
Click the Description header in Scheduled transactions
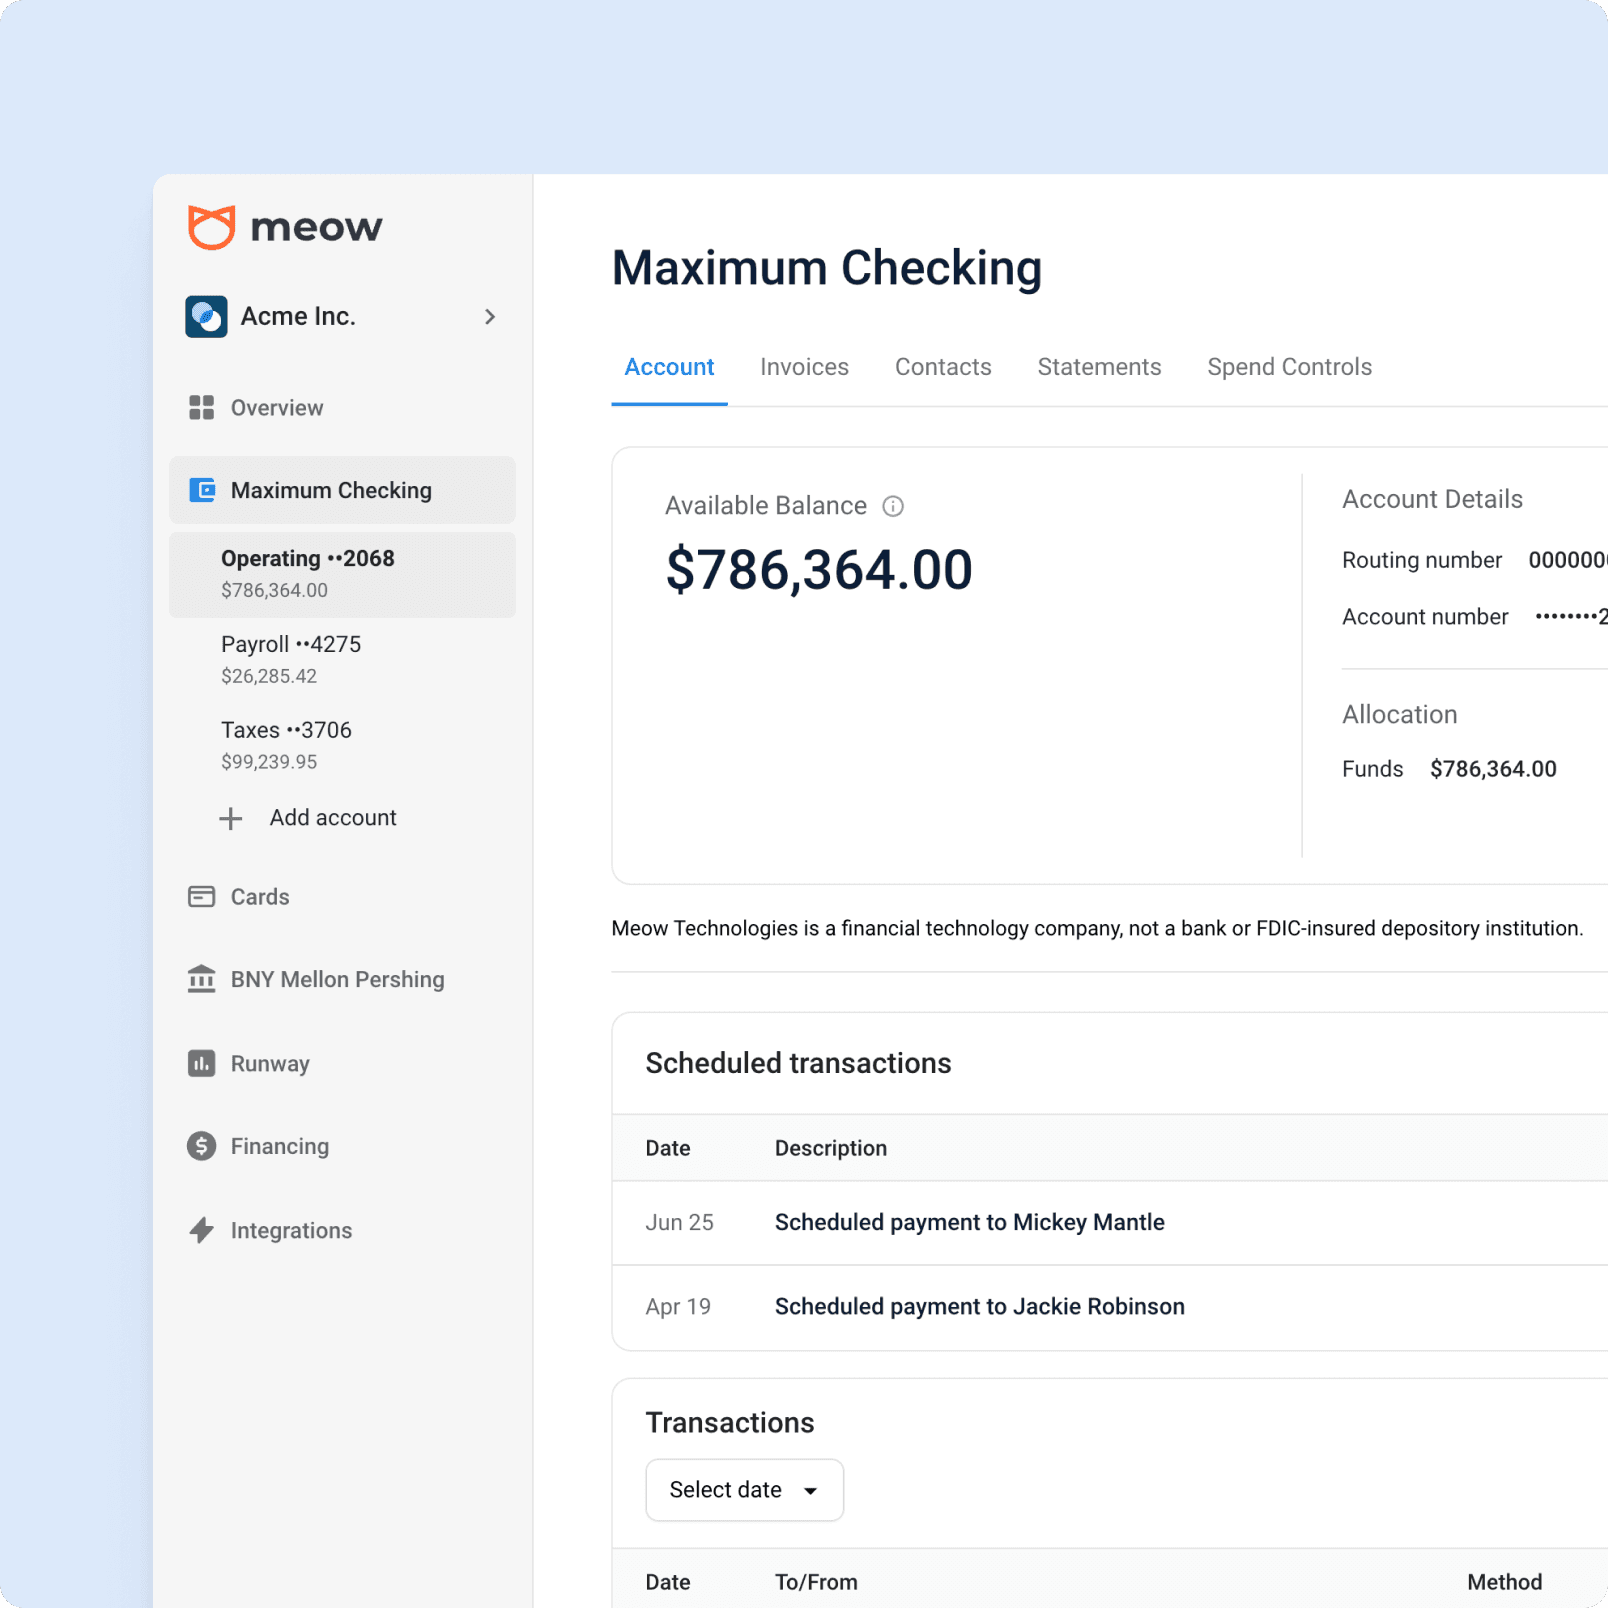[830, 1148]
